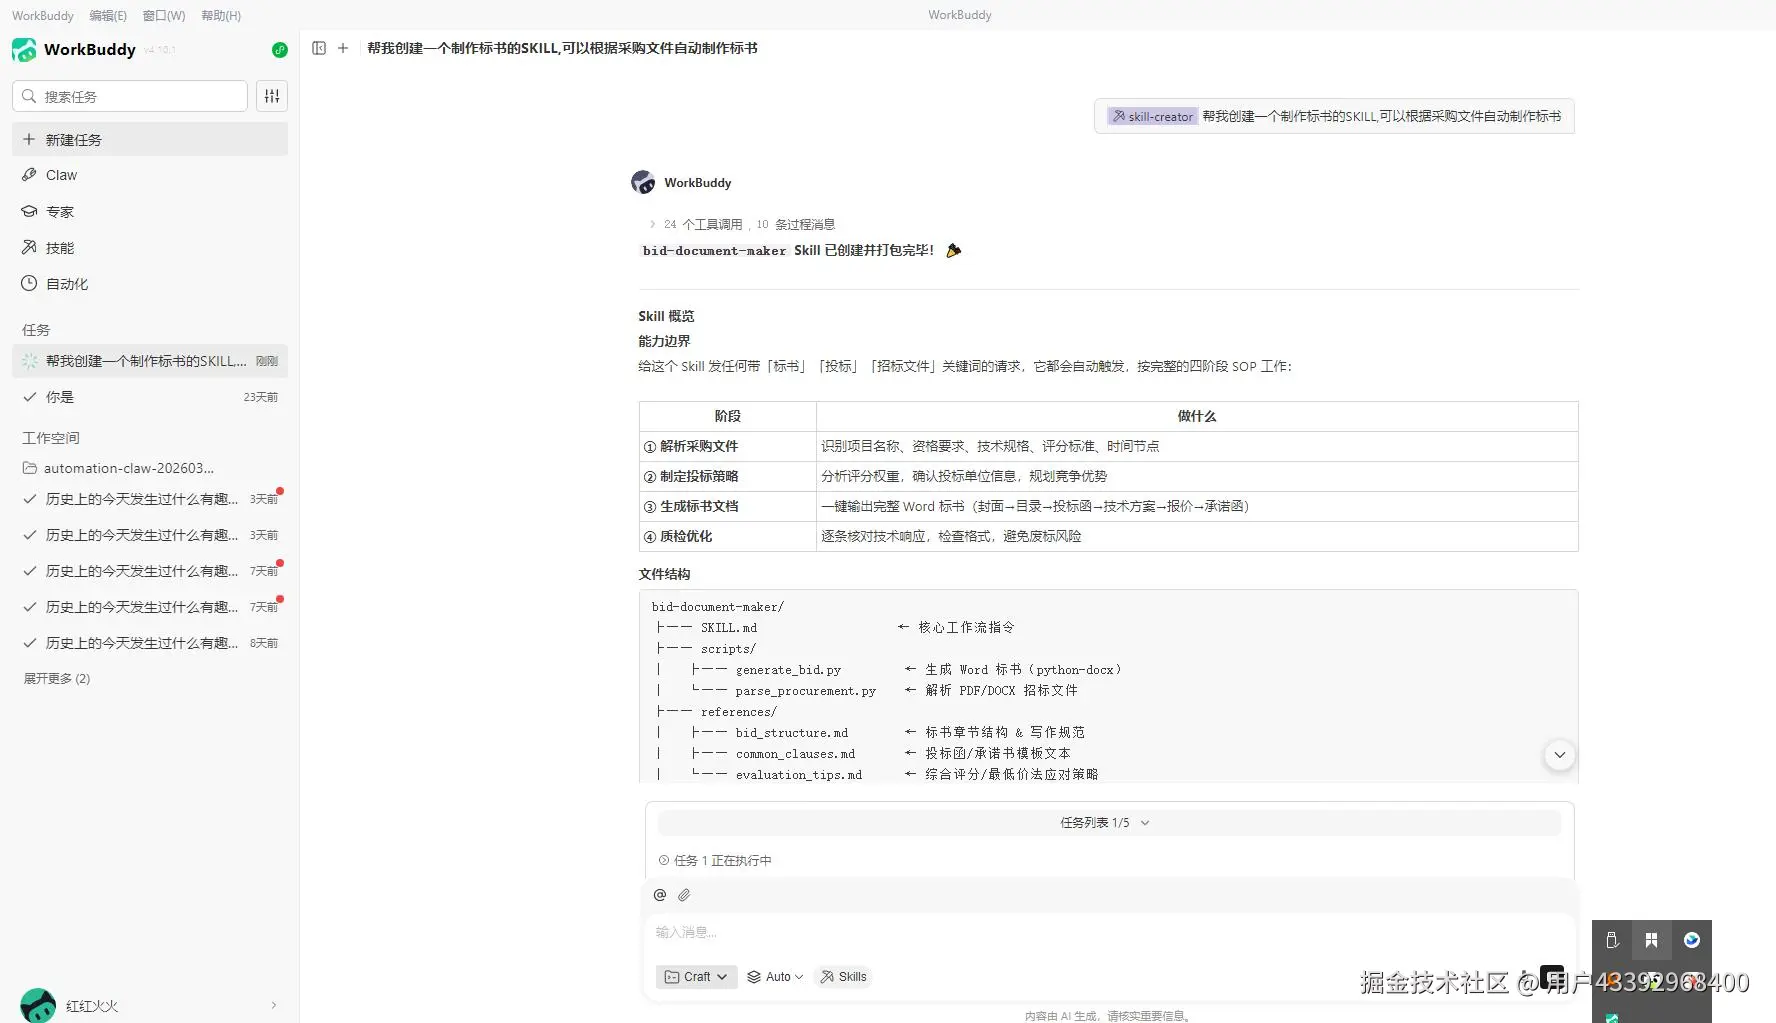This screenshot has width=1776, height=1023.
Task: Click the bookmark-shaped tray icon
Action: (x=1651, y=940)
